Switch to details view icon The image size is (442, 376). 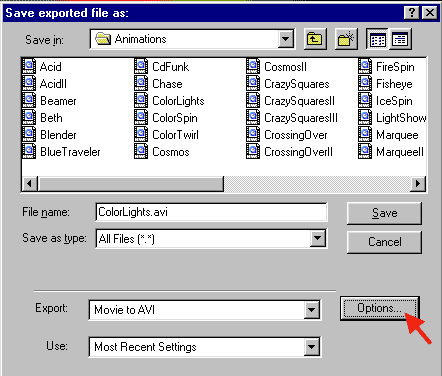(x=400, y=39)
